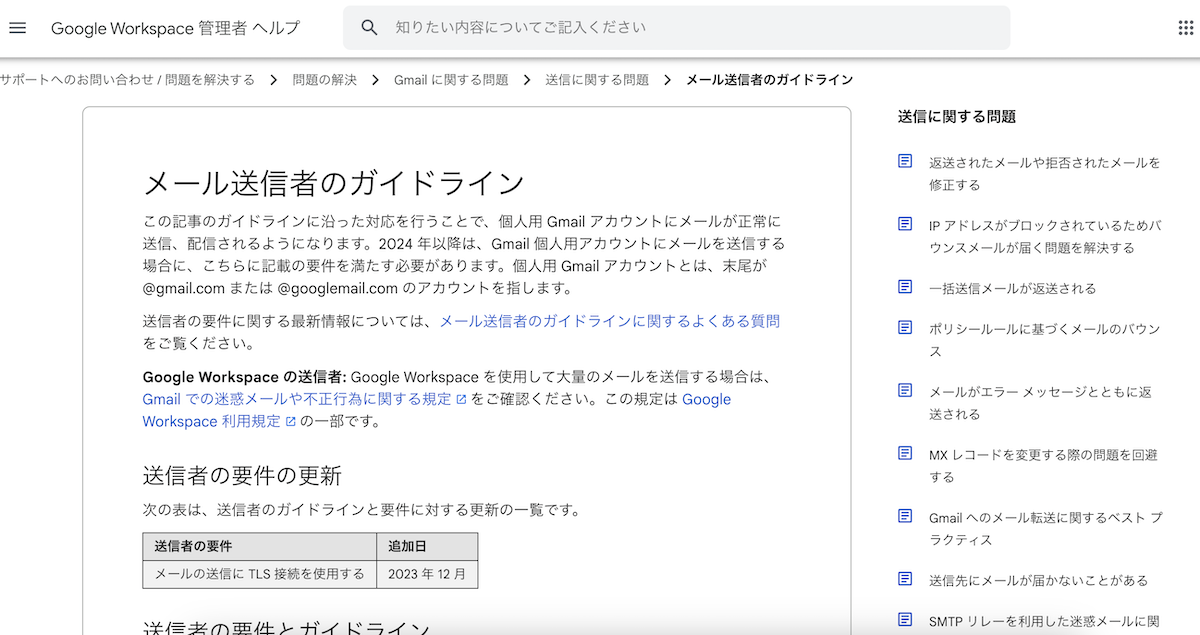Click the search magnifier icon
This screenshot has height=635, width=1200.
[369, 28]
